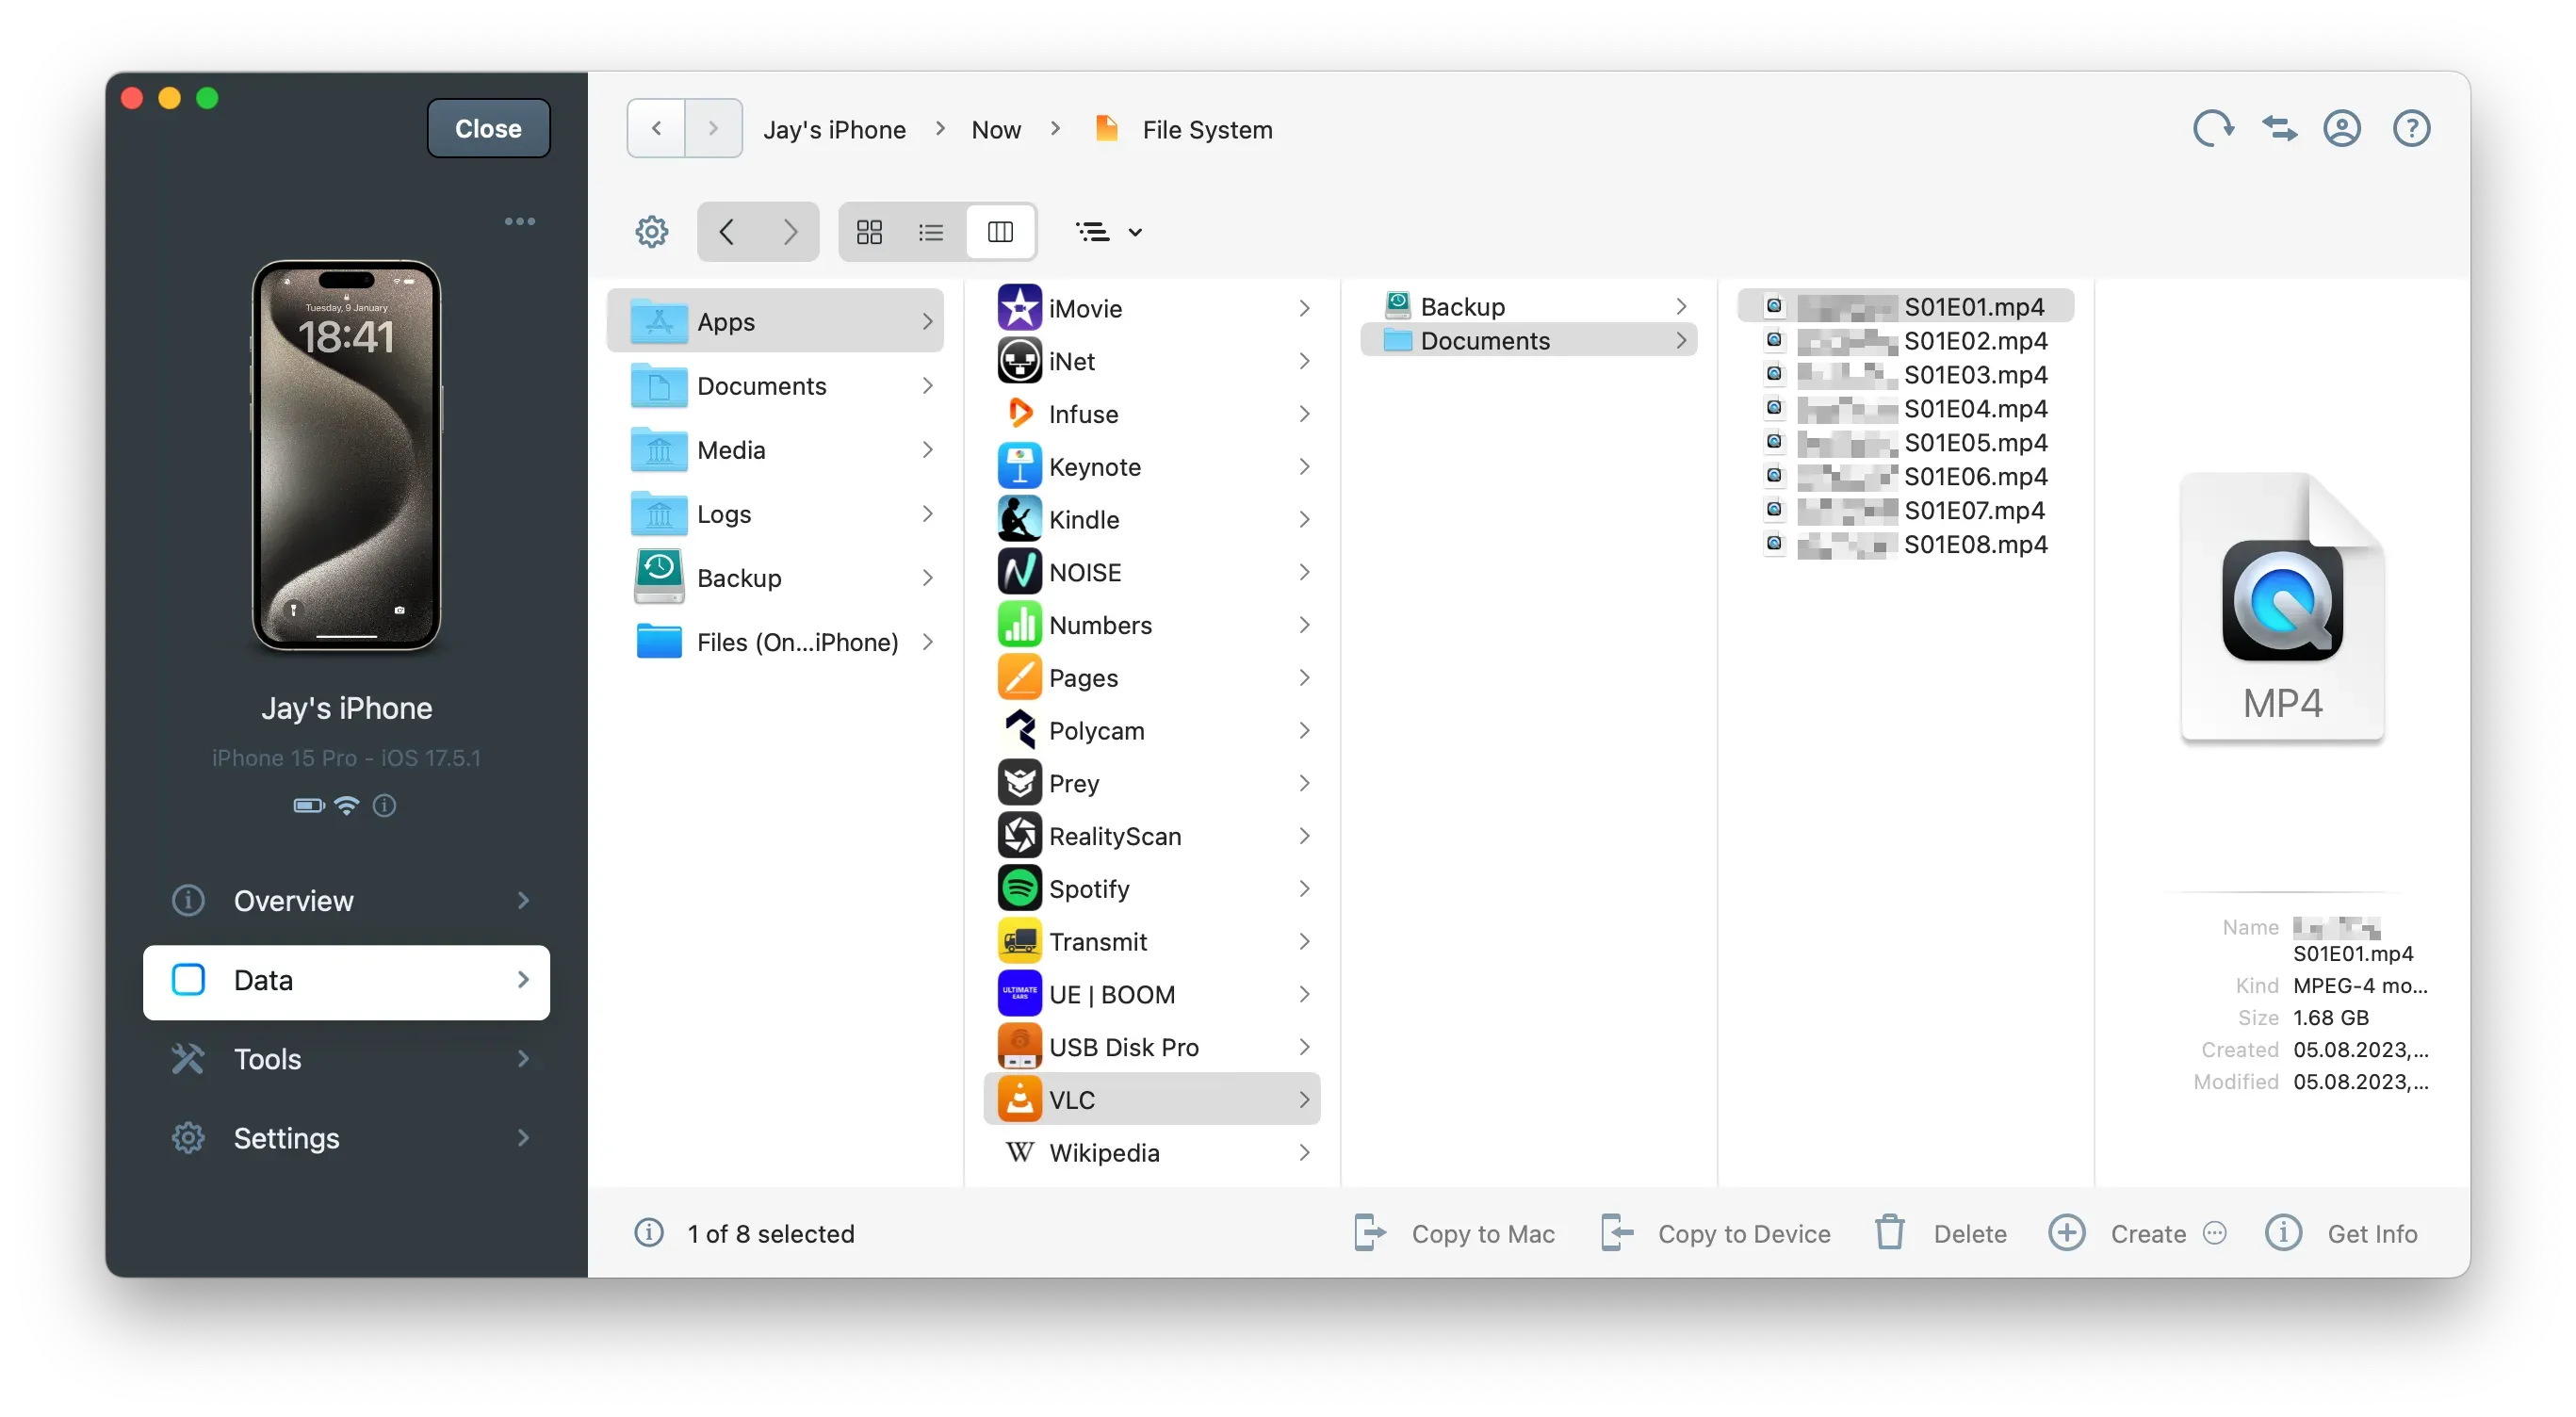
Task: Open Help via the question mark icon
Action: [x=2411, y=128]
